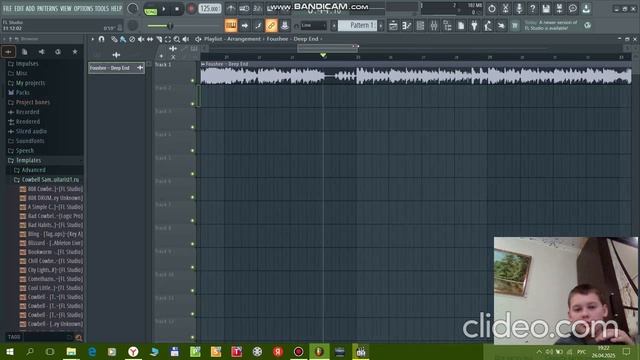Open the project page icon in toolbar
Screen dimensions: 640x360
point(461,26)
